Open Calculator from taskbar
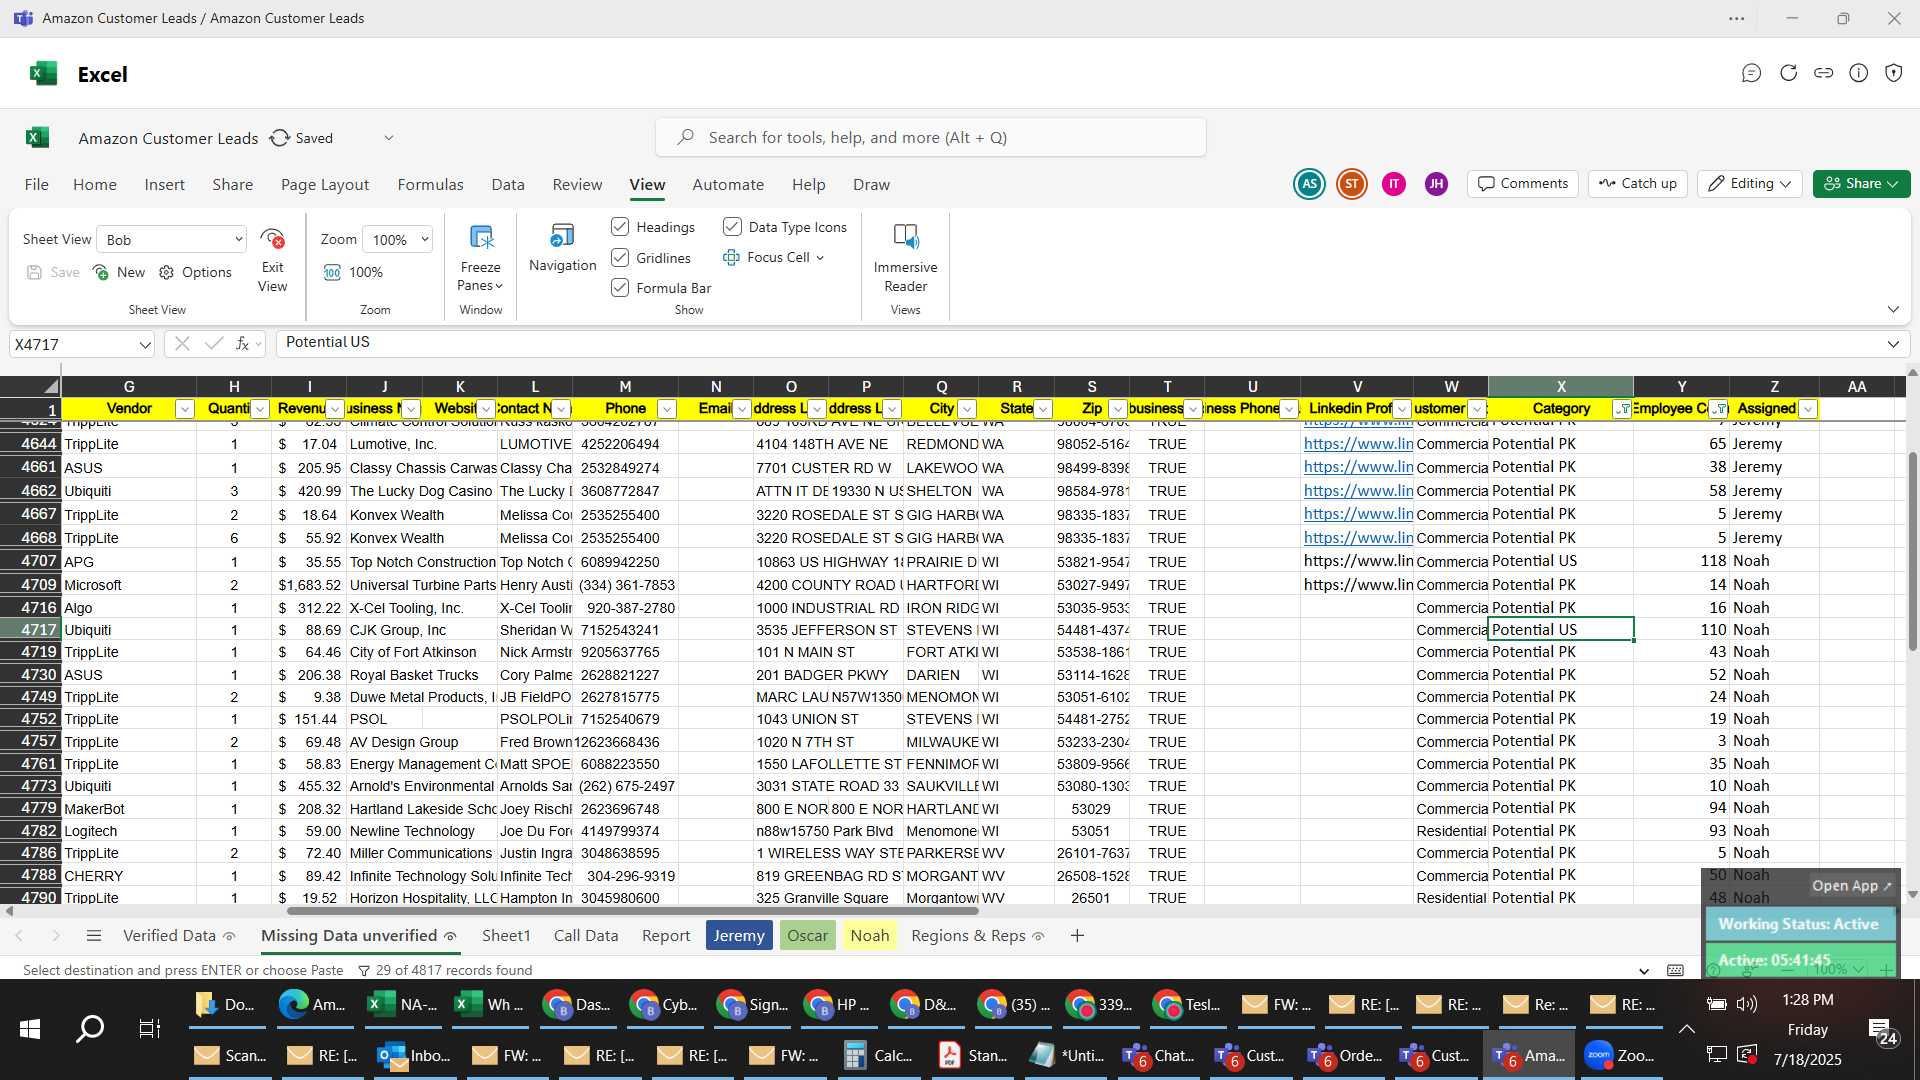The width and height of the screenshot is (1920, 1080). pyautogui.click(x=878, y=1055)
